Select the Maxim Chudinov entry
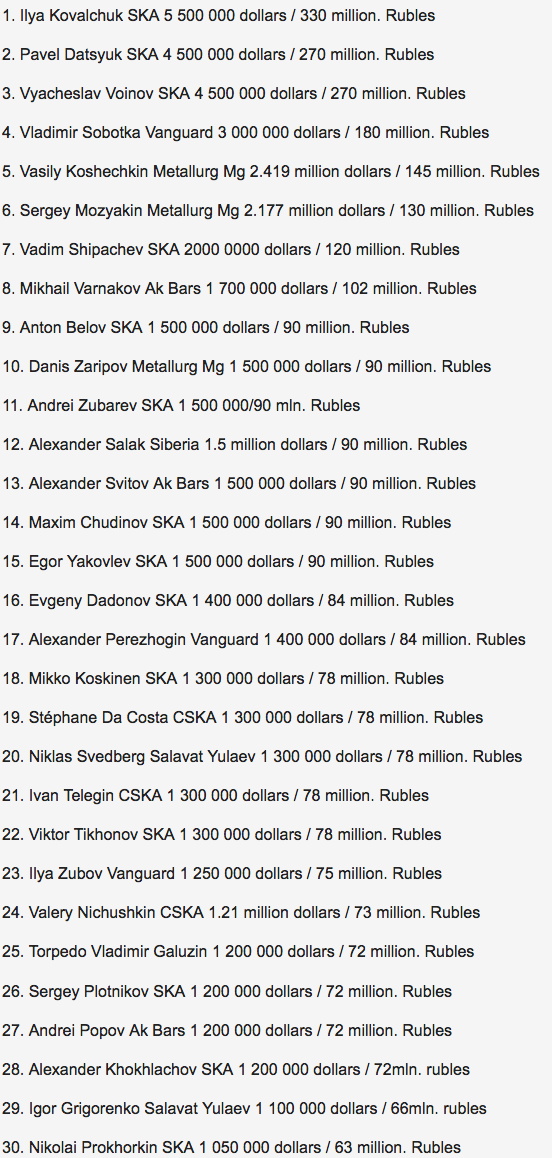The width and height of the screenshot is (552, 1158). (227, 523)
